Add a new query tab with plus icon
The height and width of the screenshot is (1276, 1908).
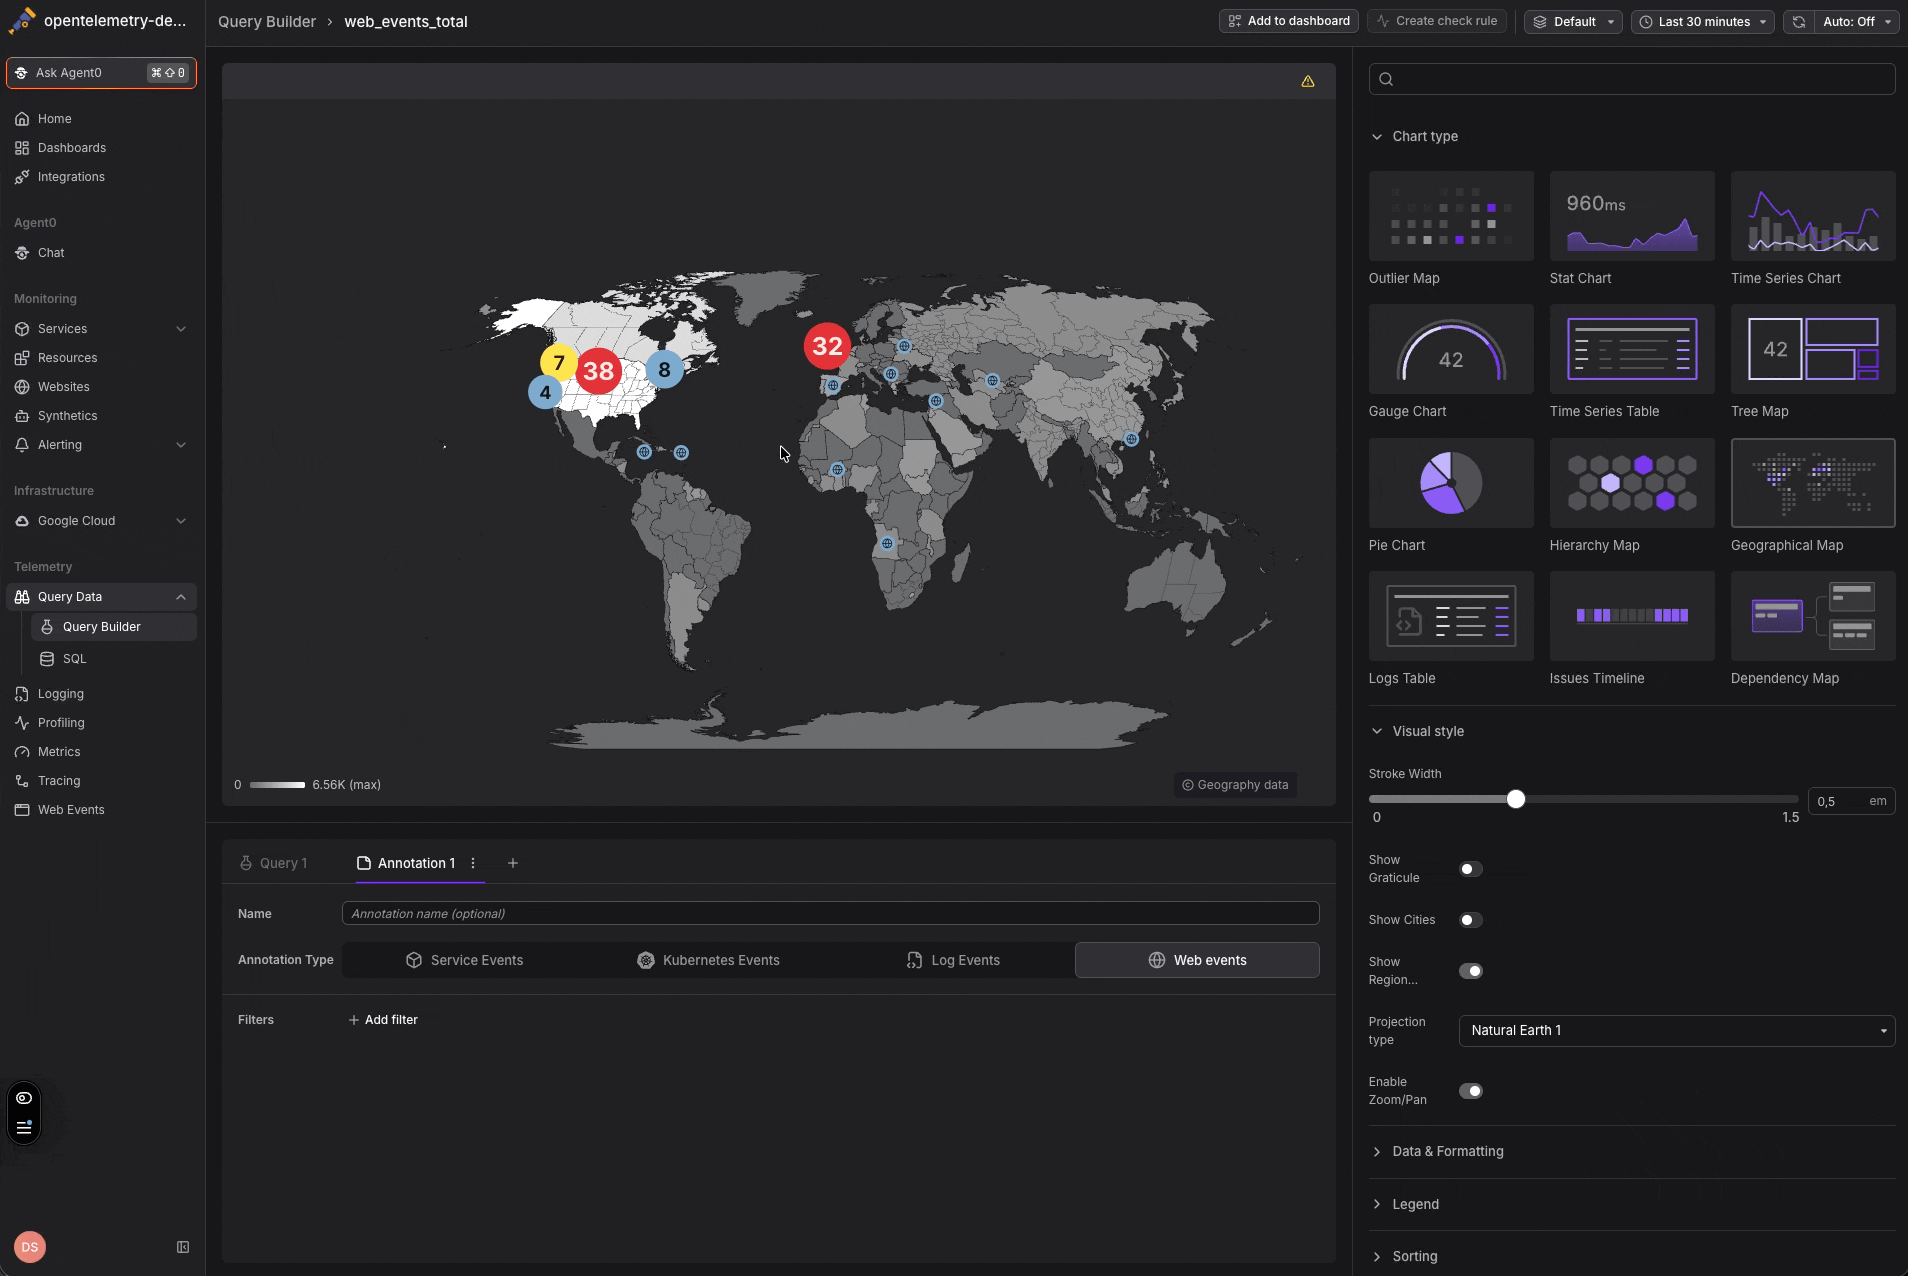click(x=513, y=863)
